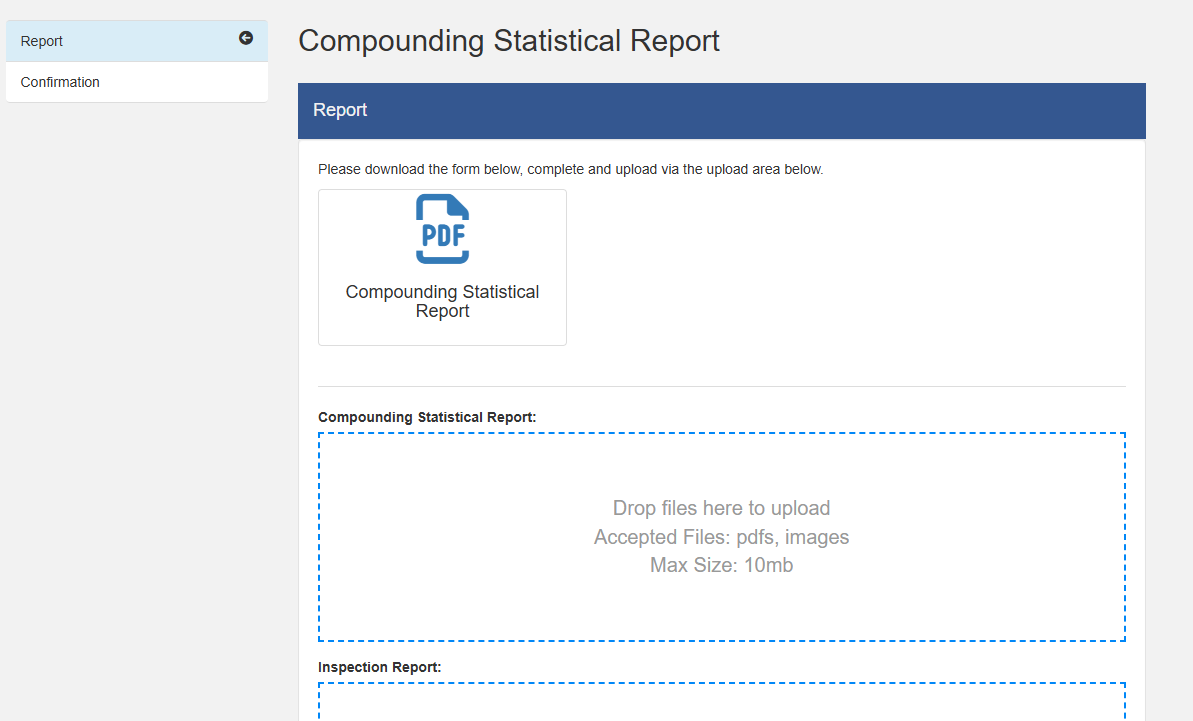Download via the Compounding Statistical Report card caption
Screen dimensions: 1193x721
442,301
